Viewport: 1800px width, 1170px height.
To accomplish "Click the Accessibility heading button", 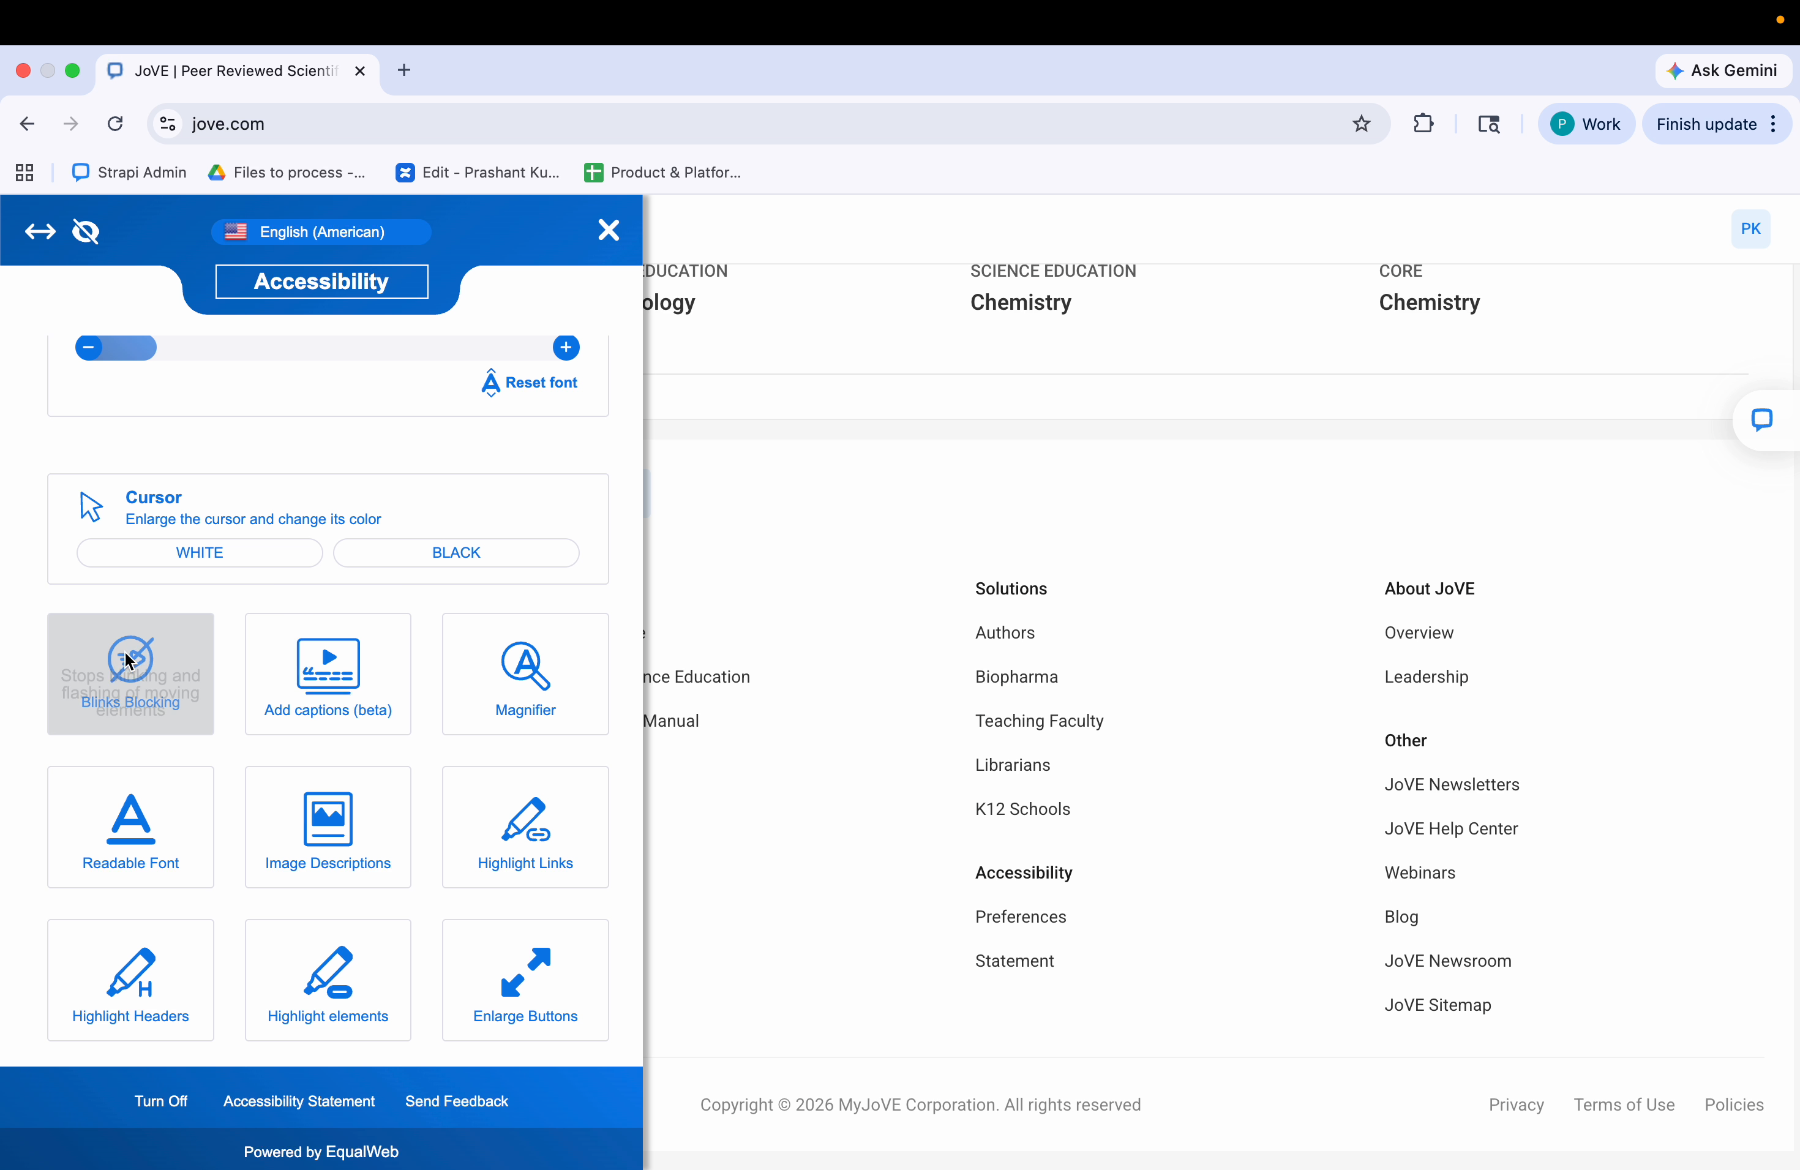I will [x=321, y=282].
